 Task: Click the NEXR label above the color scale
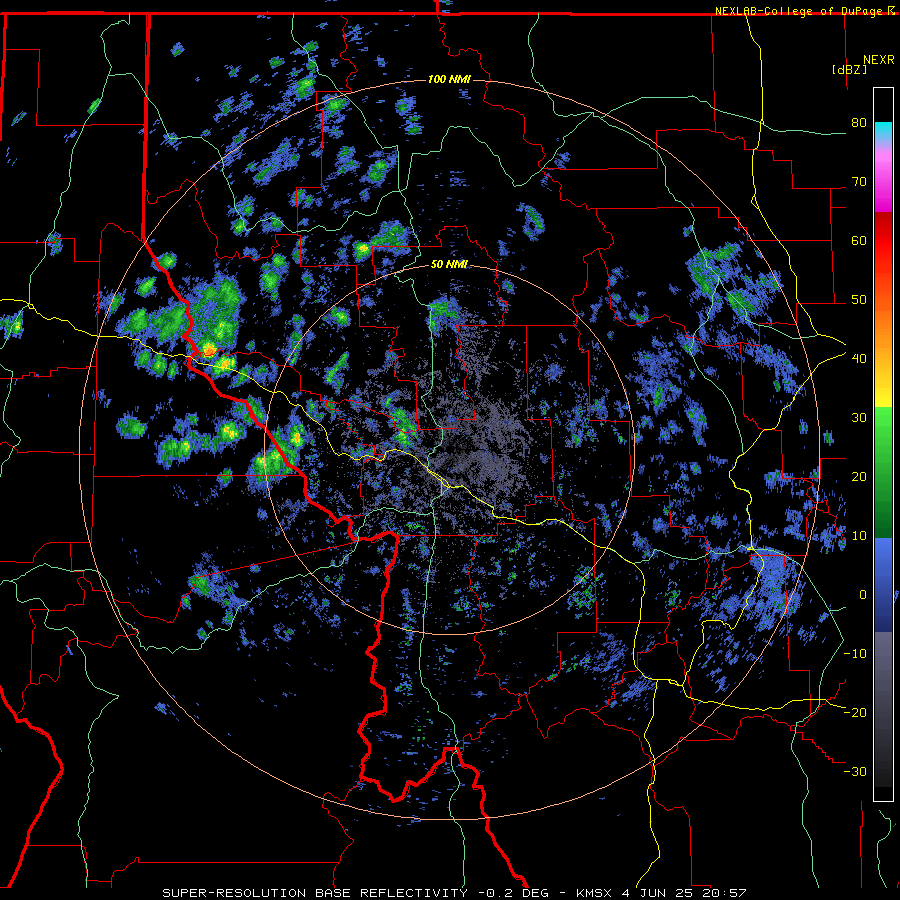tap(879, 60)
